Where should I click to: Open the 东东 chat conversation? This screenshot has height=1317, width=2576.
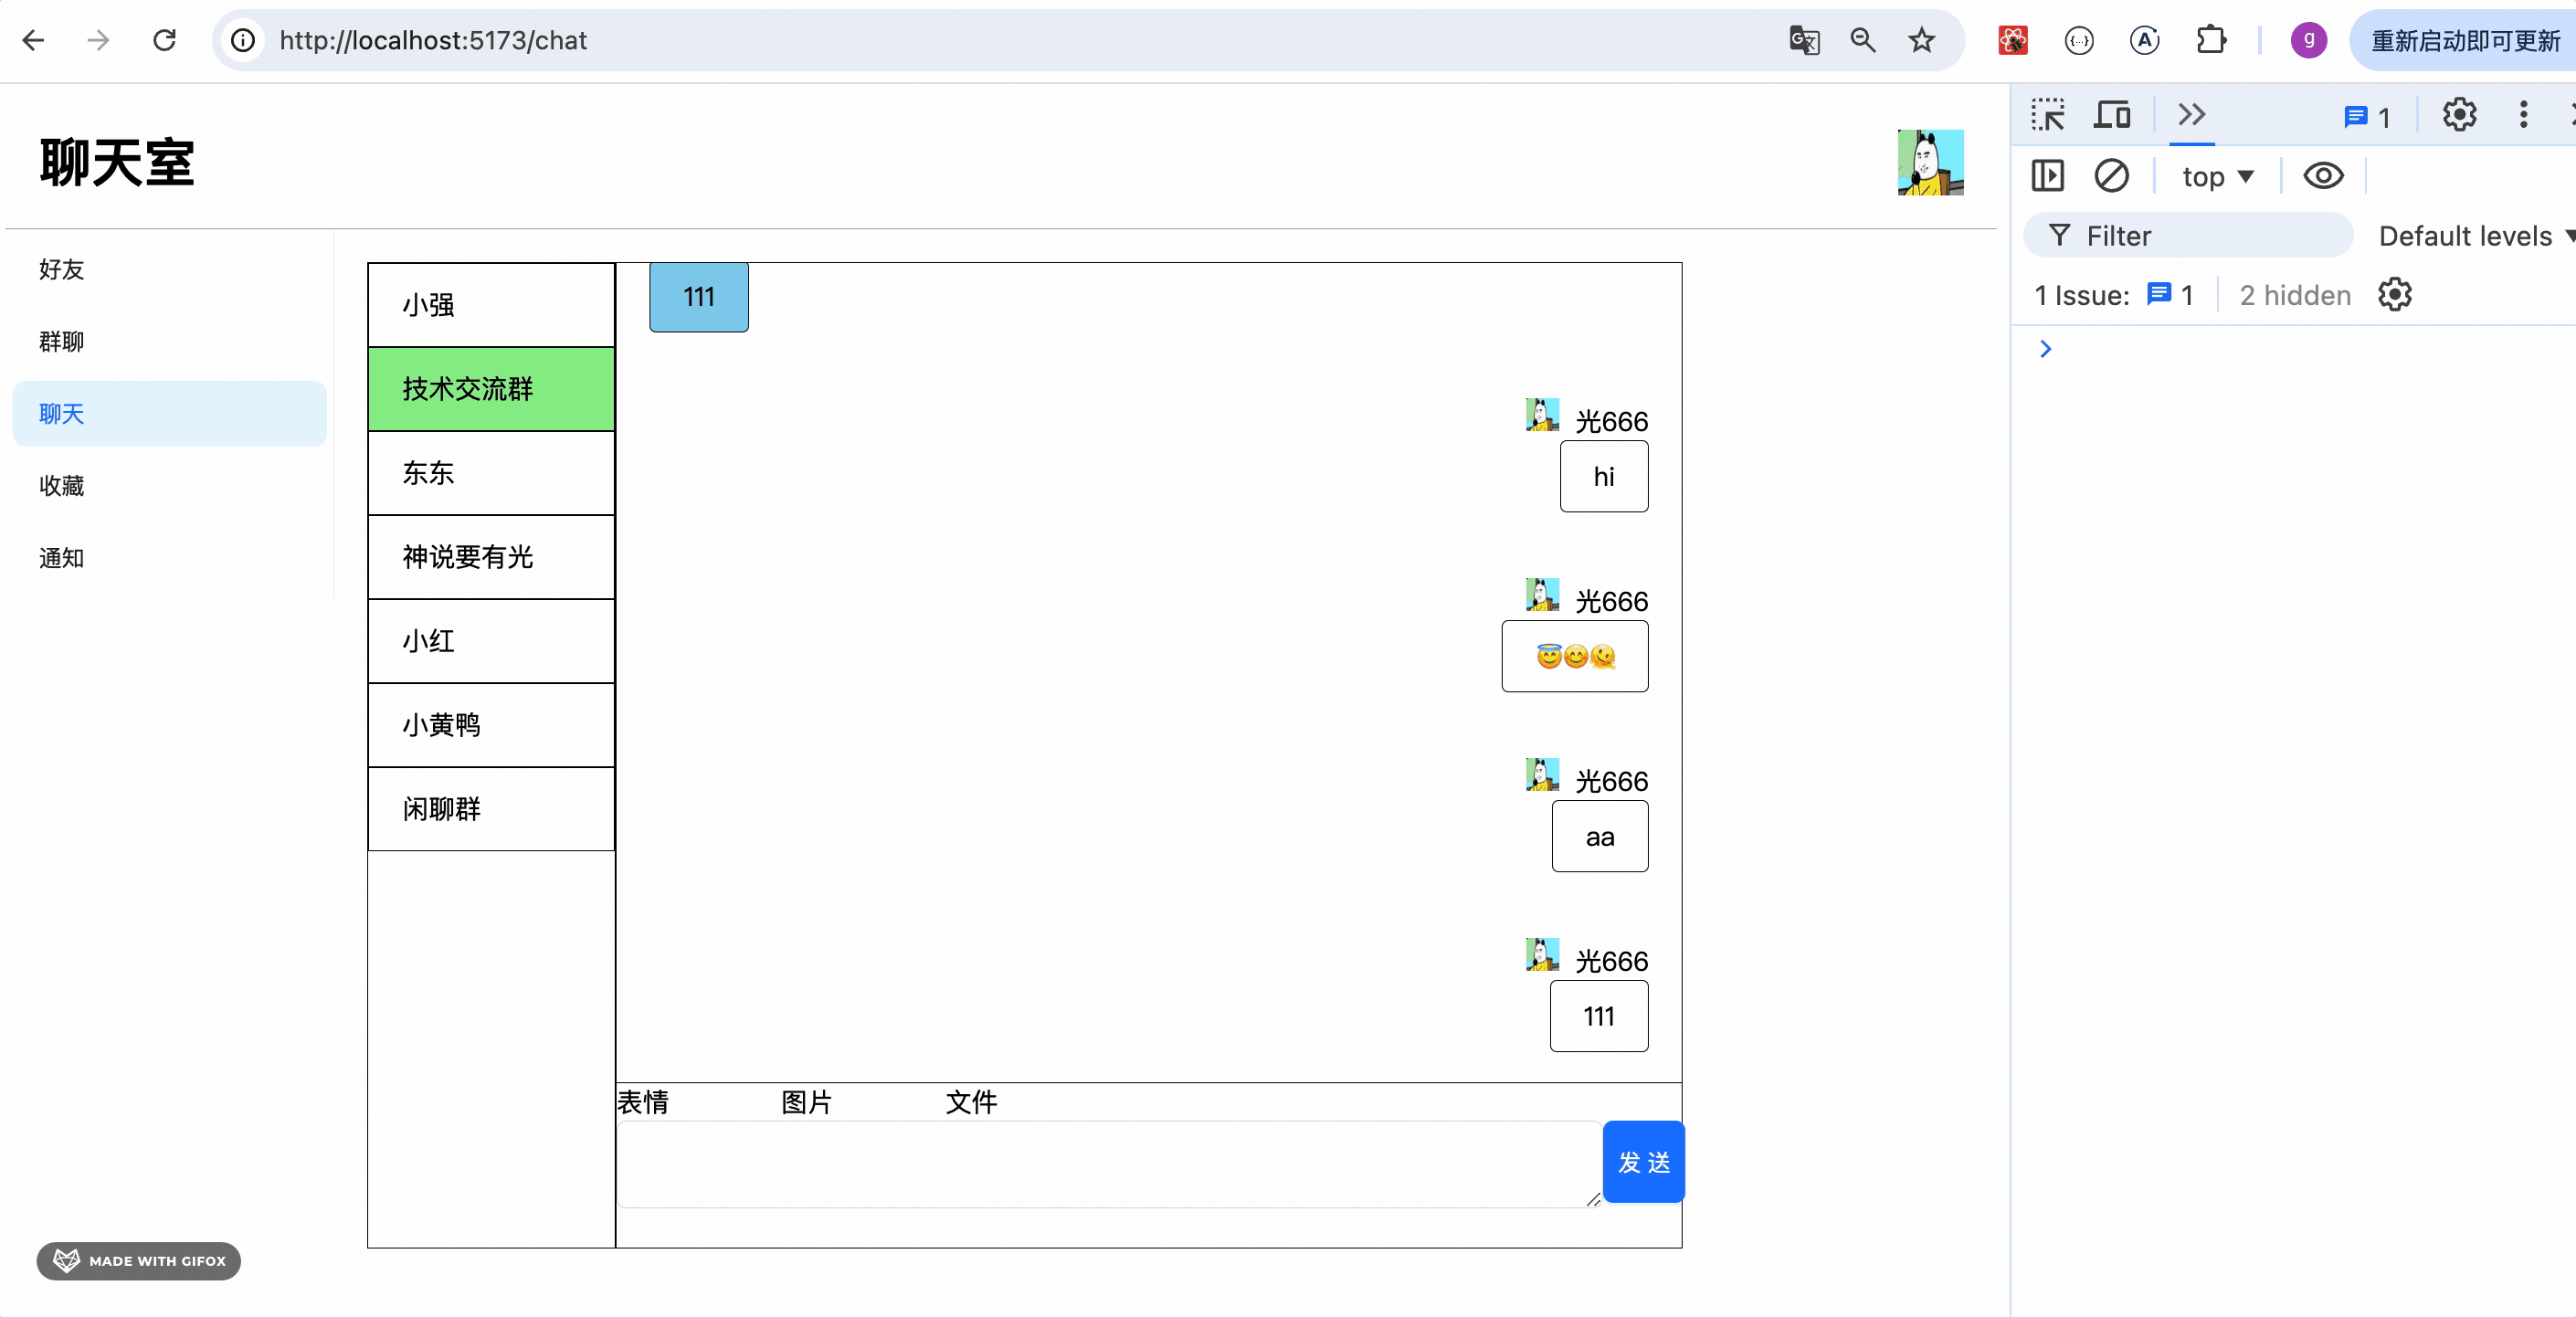tap(490, 473)
